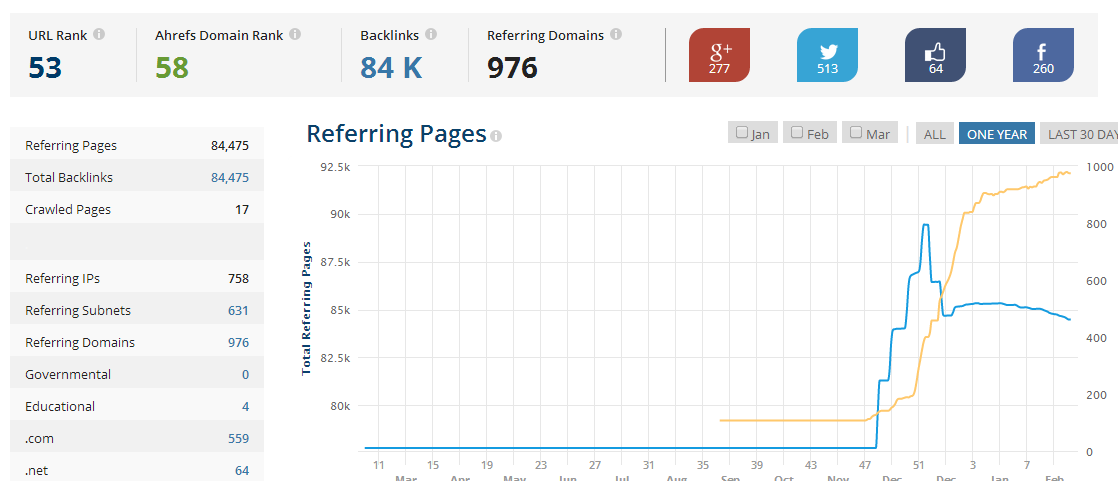This screenshot has height=494, width=1118.
Task: Click info icon beside URL Rank
Action: [99, 34]
